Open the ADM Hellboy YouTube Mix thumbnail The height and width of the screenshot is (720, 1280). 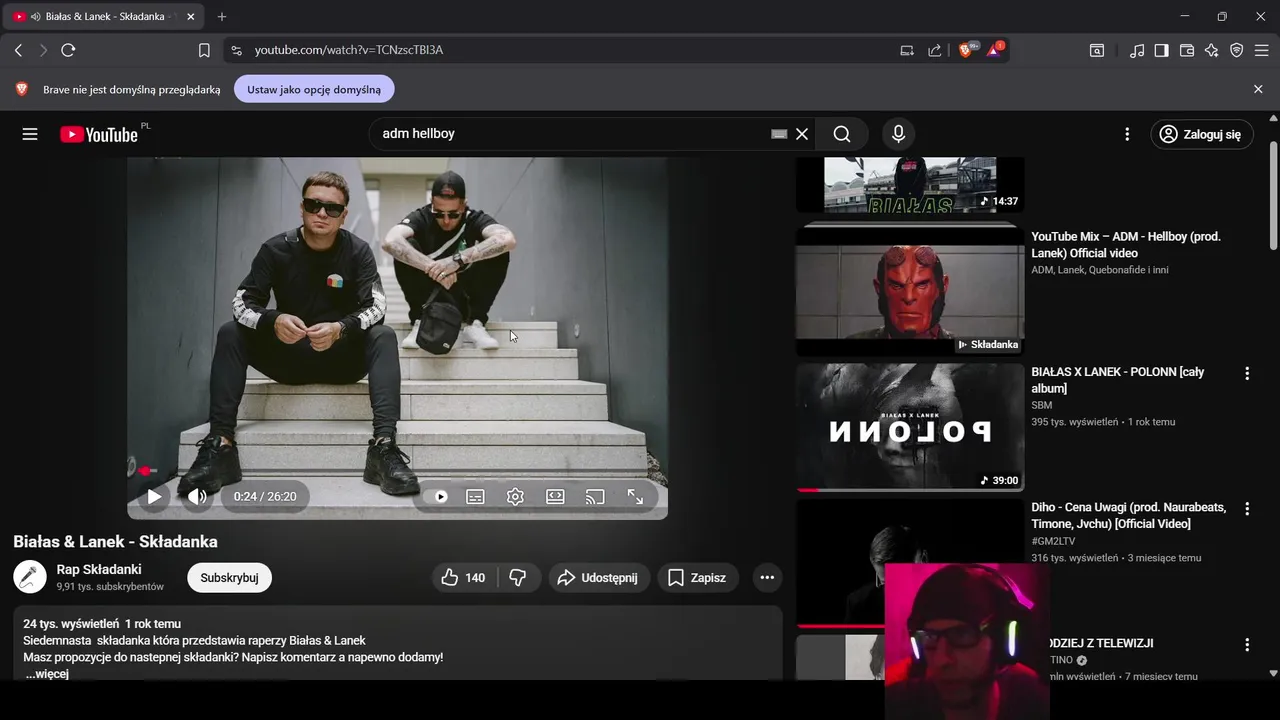point(910,291)
